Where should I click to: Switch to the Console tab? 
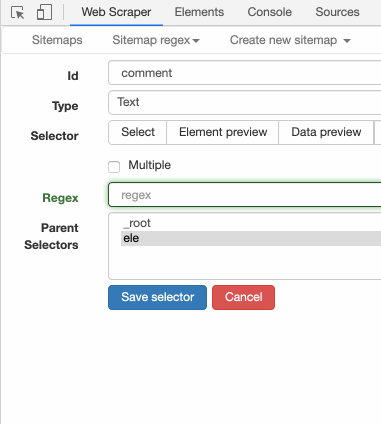point(269,12)
